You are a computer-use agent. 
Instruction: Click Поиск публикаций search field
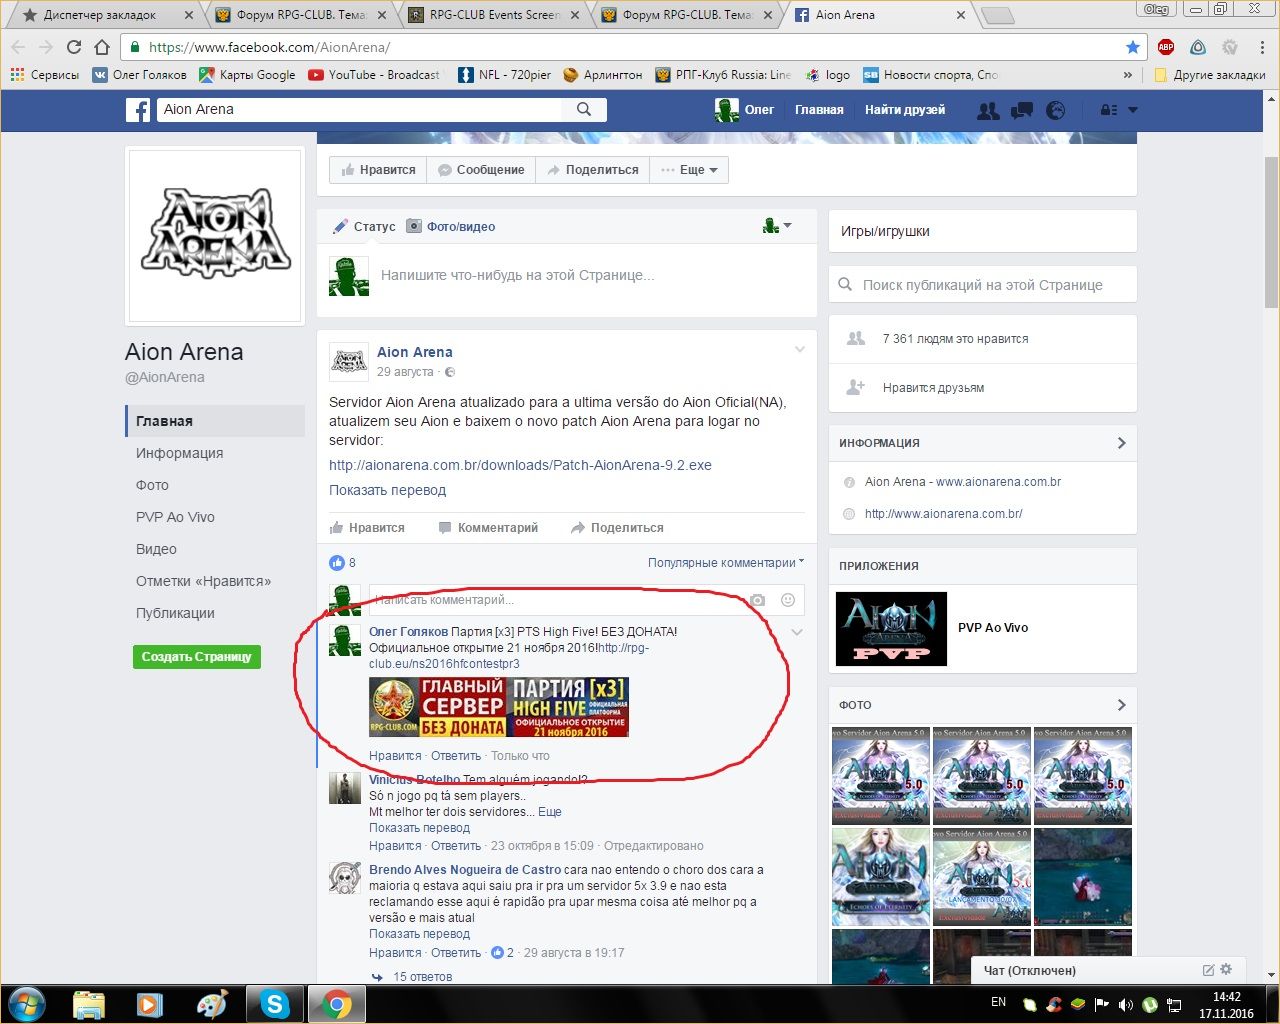983,284
